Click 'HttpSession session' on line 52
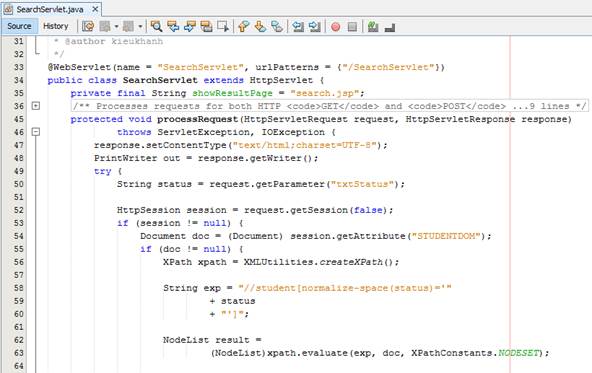The image size is (592, 373). [x=171, y=210]
